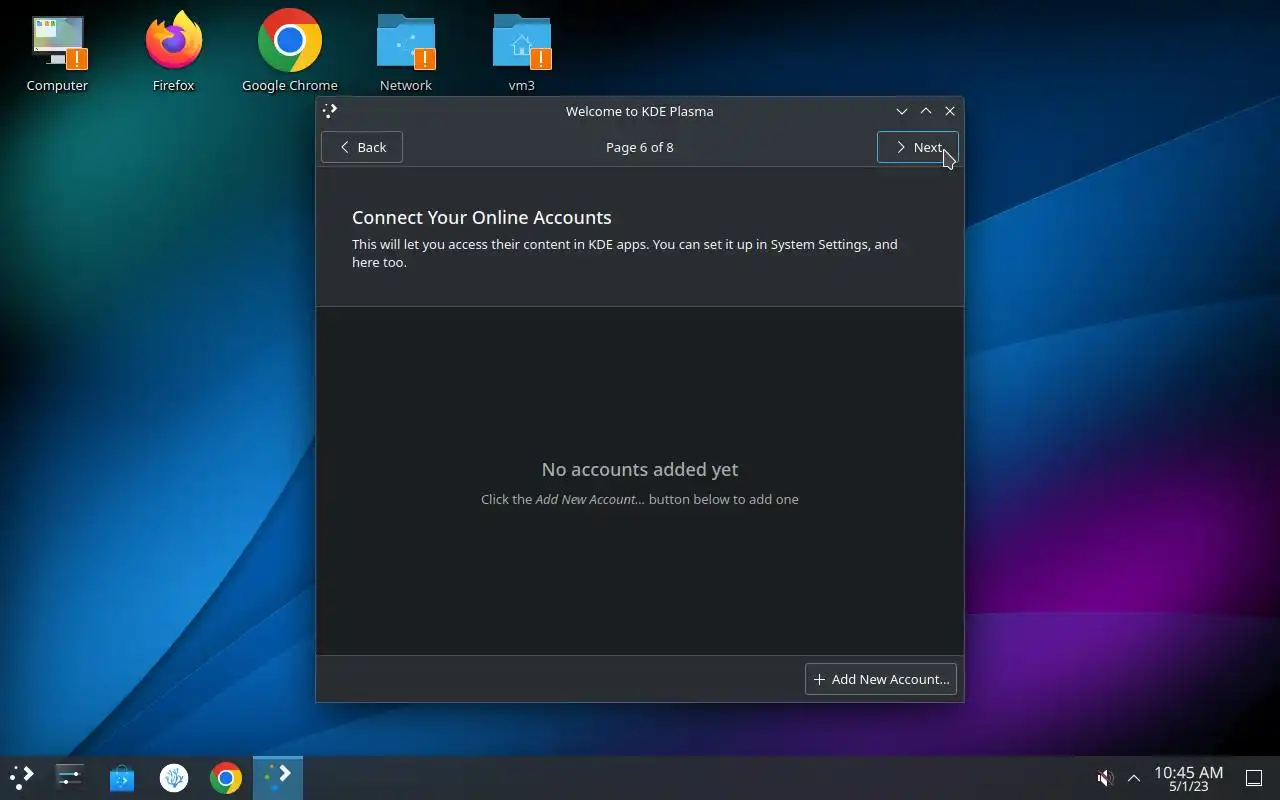This screenshot has height=800, width=1280.
Task: Select the Welcome Center task in taskbar
Action: point(278,777)
